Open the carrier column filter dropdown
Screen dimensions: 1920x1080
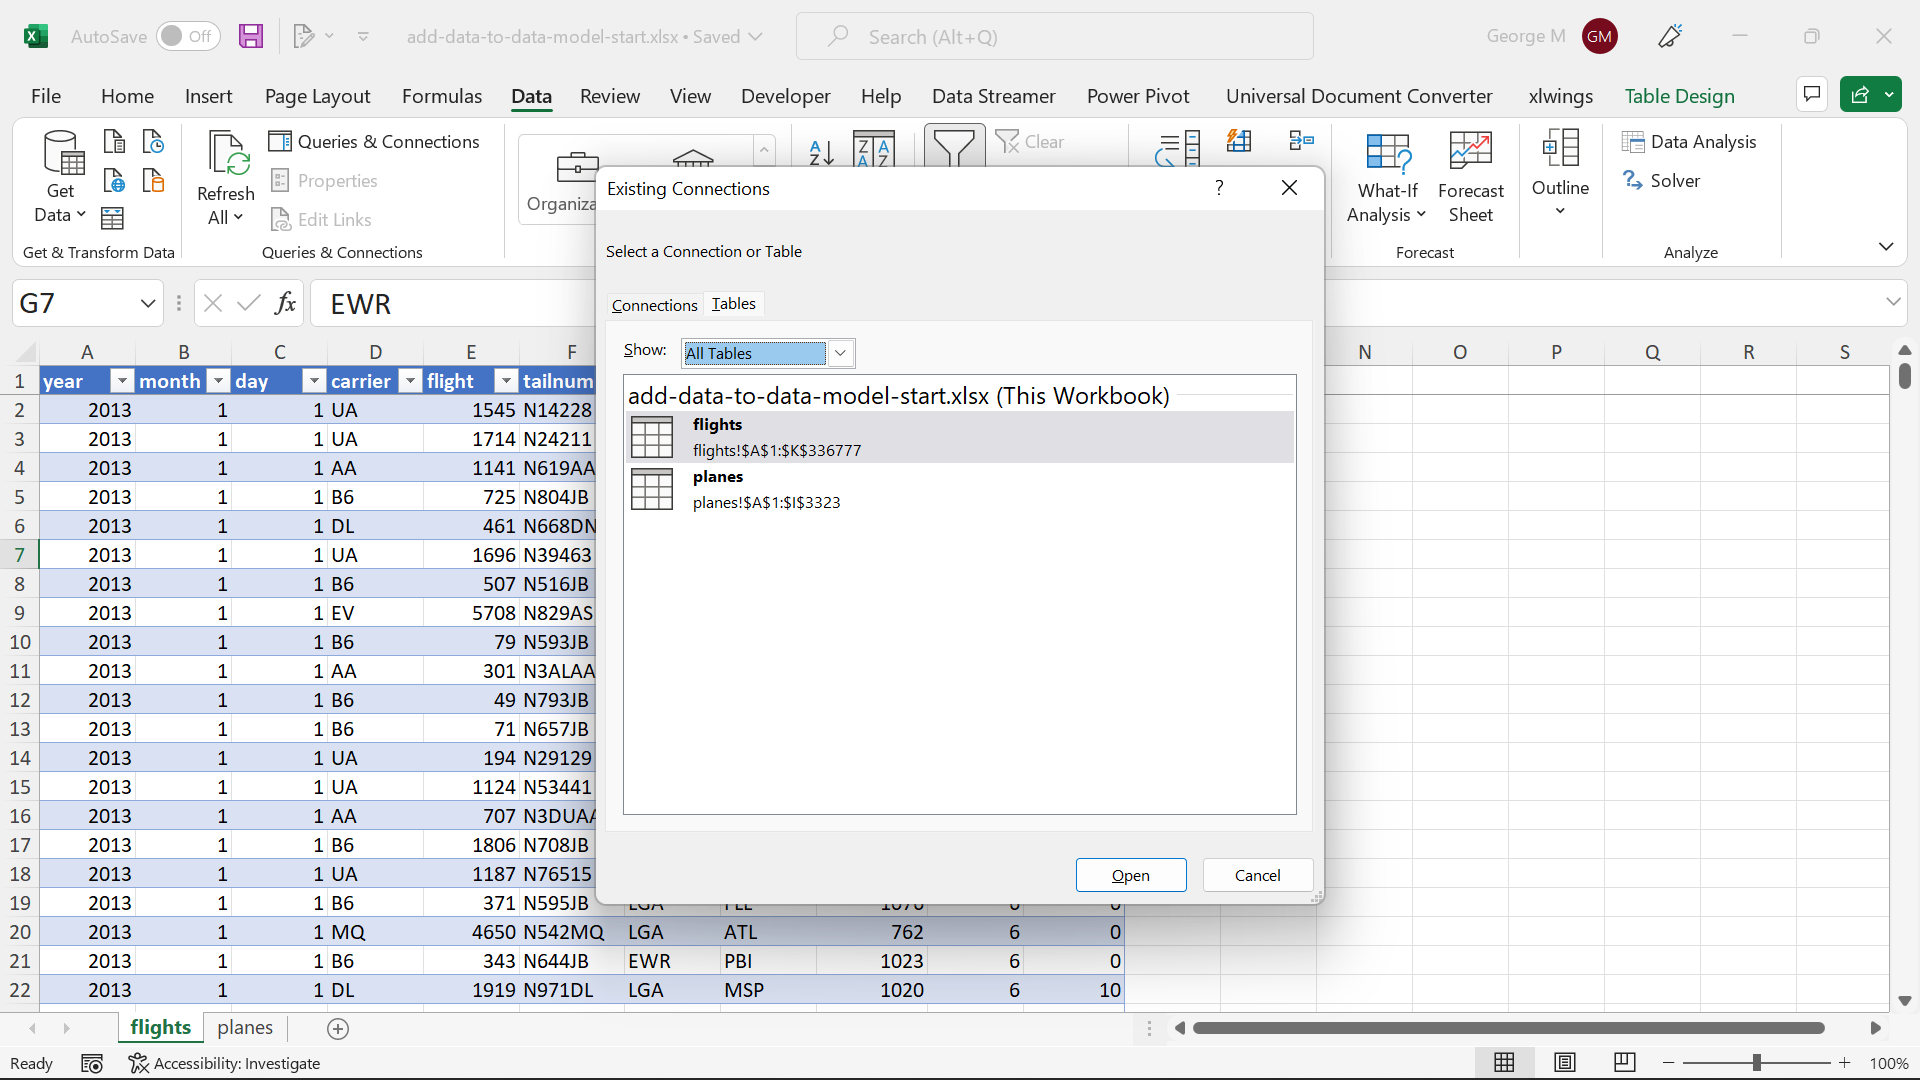(410, 381)
